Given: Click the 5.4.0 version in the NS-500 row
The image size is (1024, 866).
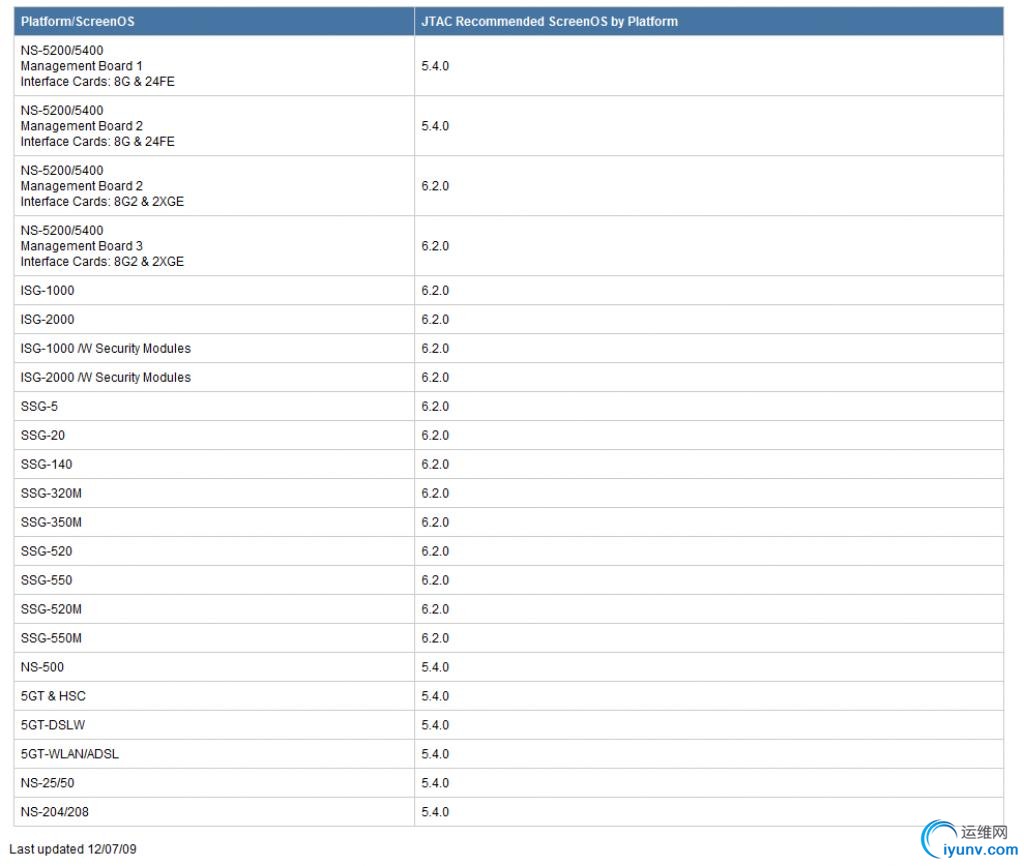Looking at the screenshot, I should (x=435, y=667).
